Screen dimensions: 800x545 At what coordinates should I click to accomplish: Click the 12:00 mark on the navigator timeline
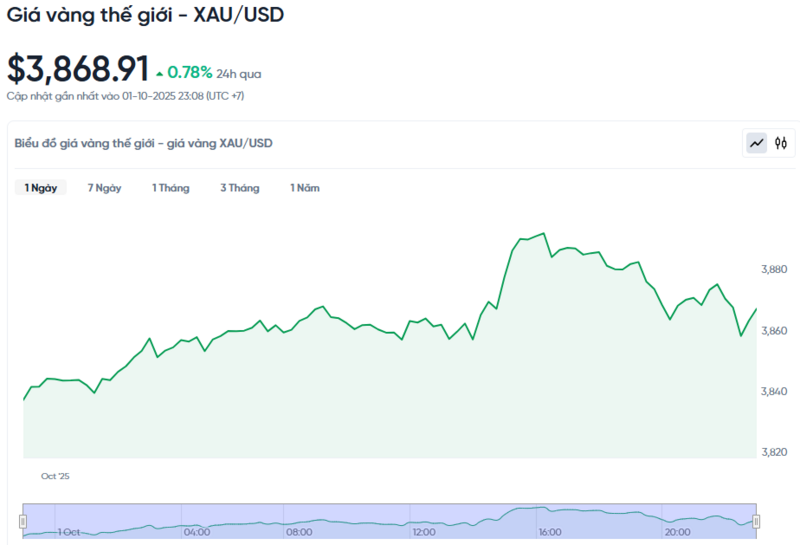coord(424,532)
